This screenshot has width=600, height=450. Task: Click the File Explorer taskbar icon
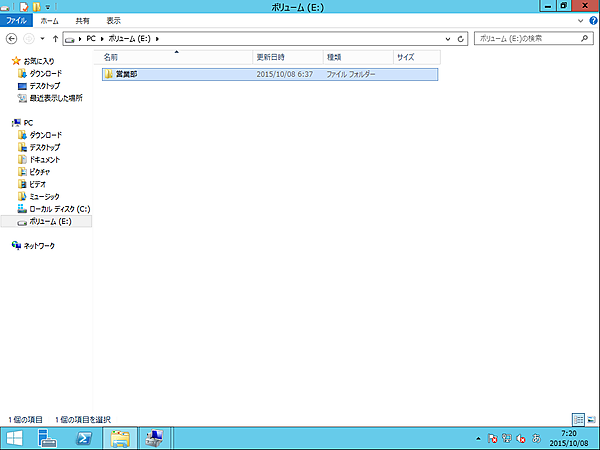click(x=120, y=438)
